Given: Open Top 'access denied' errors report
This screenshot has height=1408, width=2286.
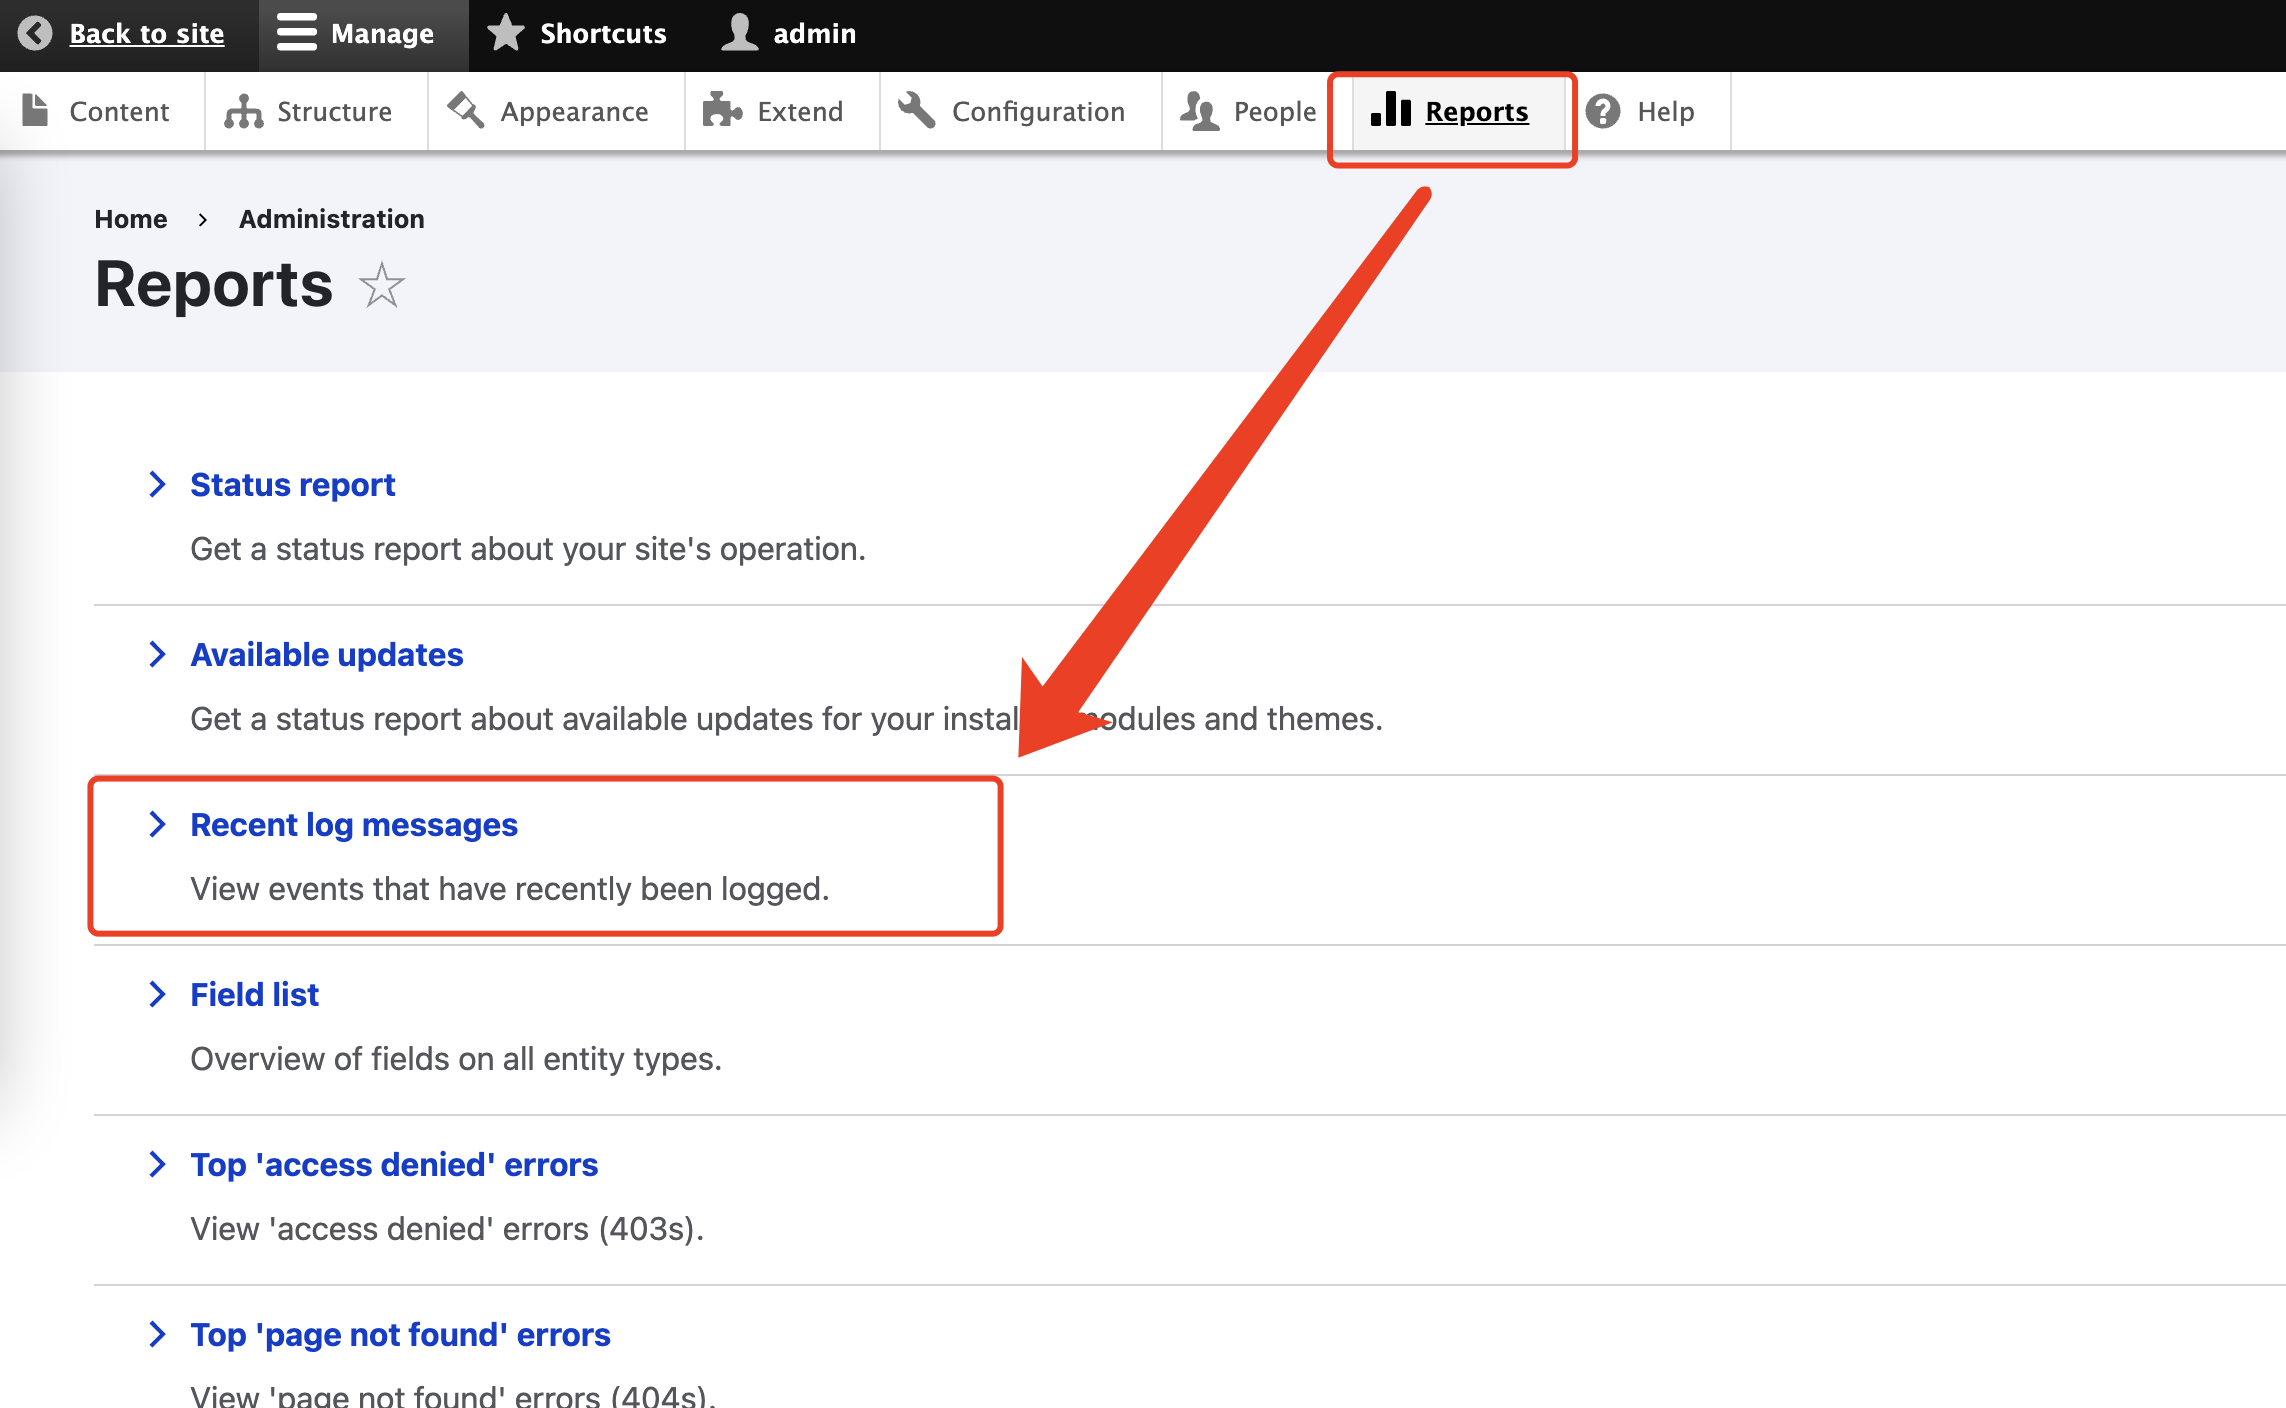Looking at the screenshot, I should (x=394, y=1165).
